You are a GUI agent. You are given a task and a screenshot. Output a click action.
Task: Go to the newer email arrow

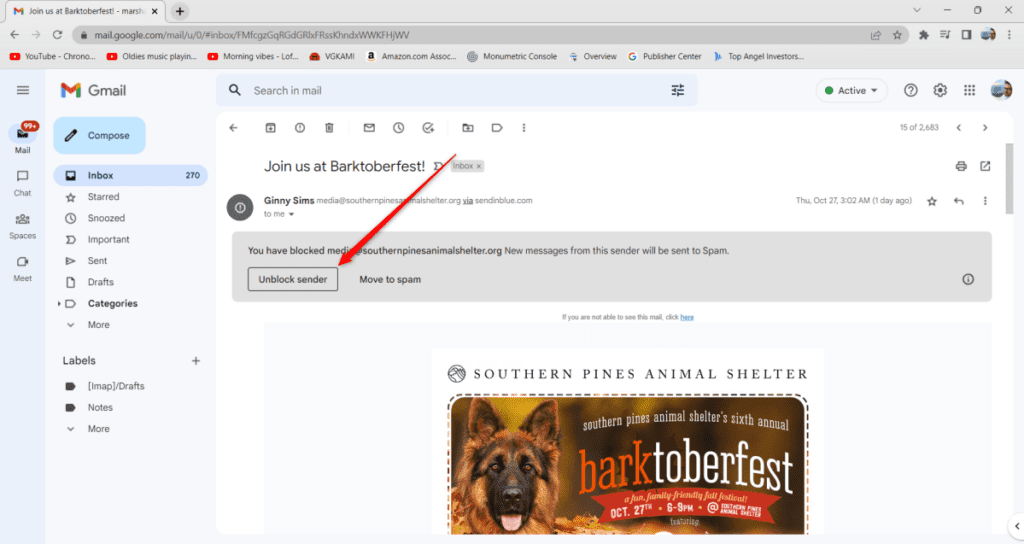[959, 128]
